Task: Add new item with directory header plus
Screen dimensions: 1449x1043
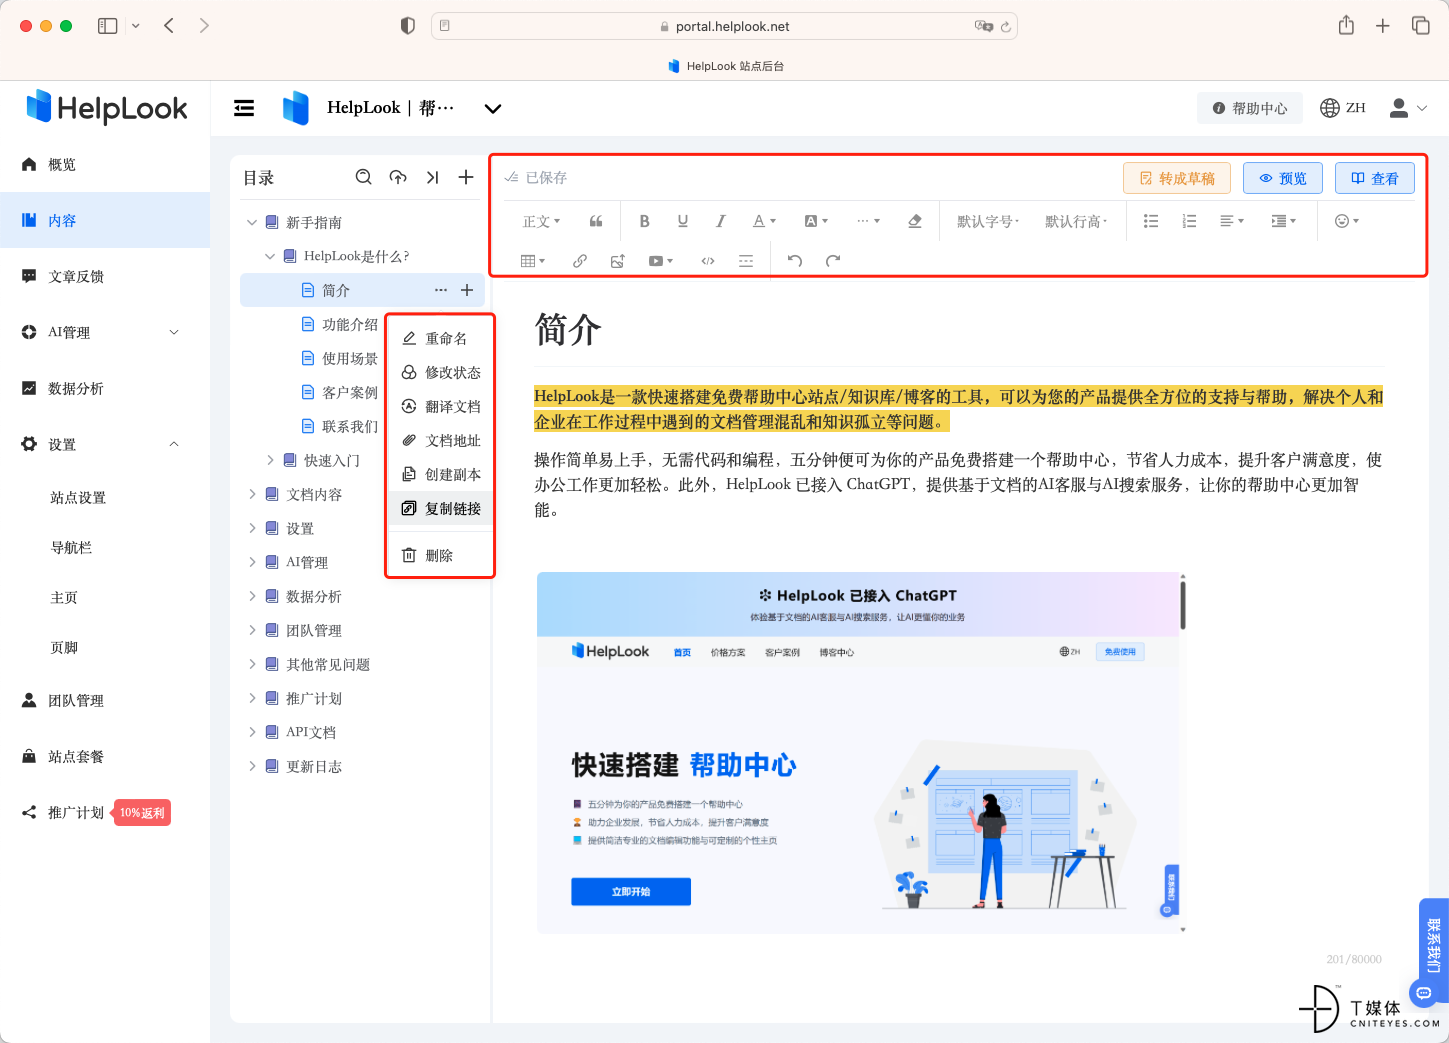Action: click(466, 177)
